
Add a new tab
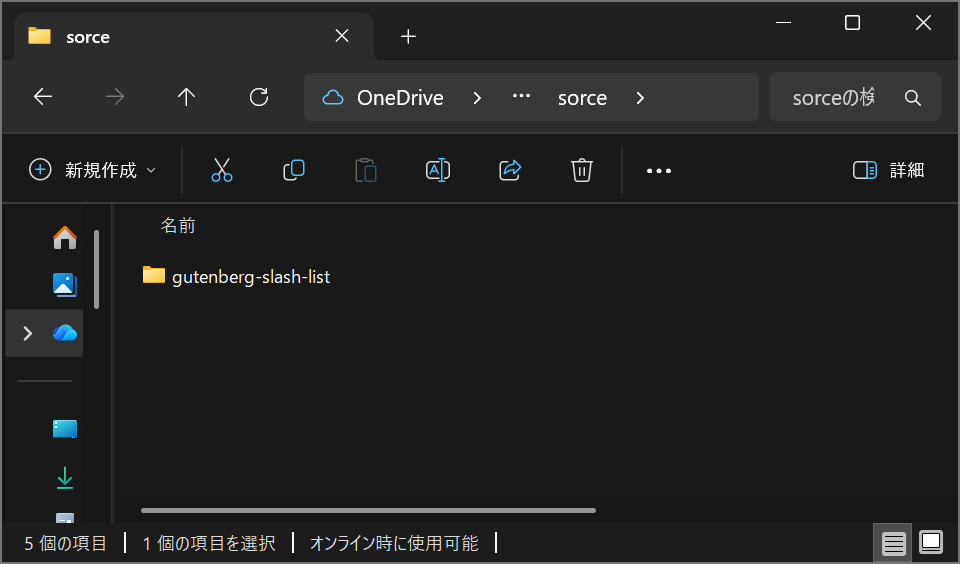(x=408, y=37)
